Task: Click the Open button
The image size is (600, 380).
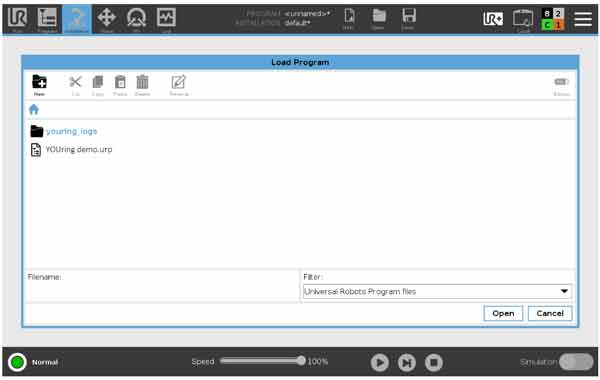Action: pyautogui.click(x=503, y=313)
